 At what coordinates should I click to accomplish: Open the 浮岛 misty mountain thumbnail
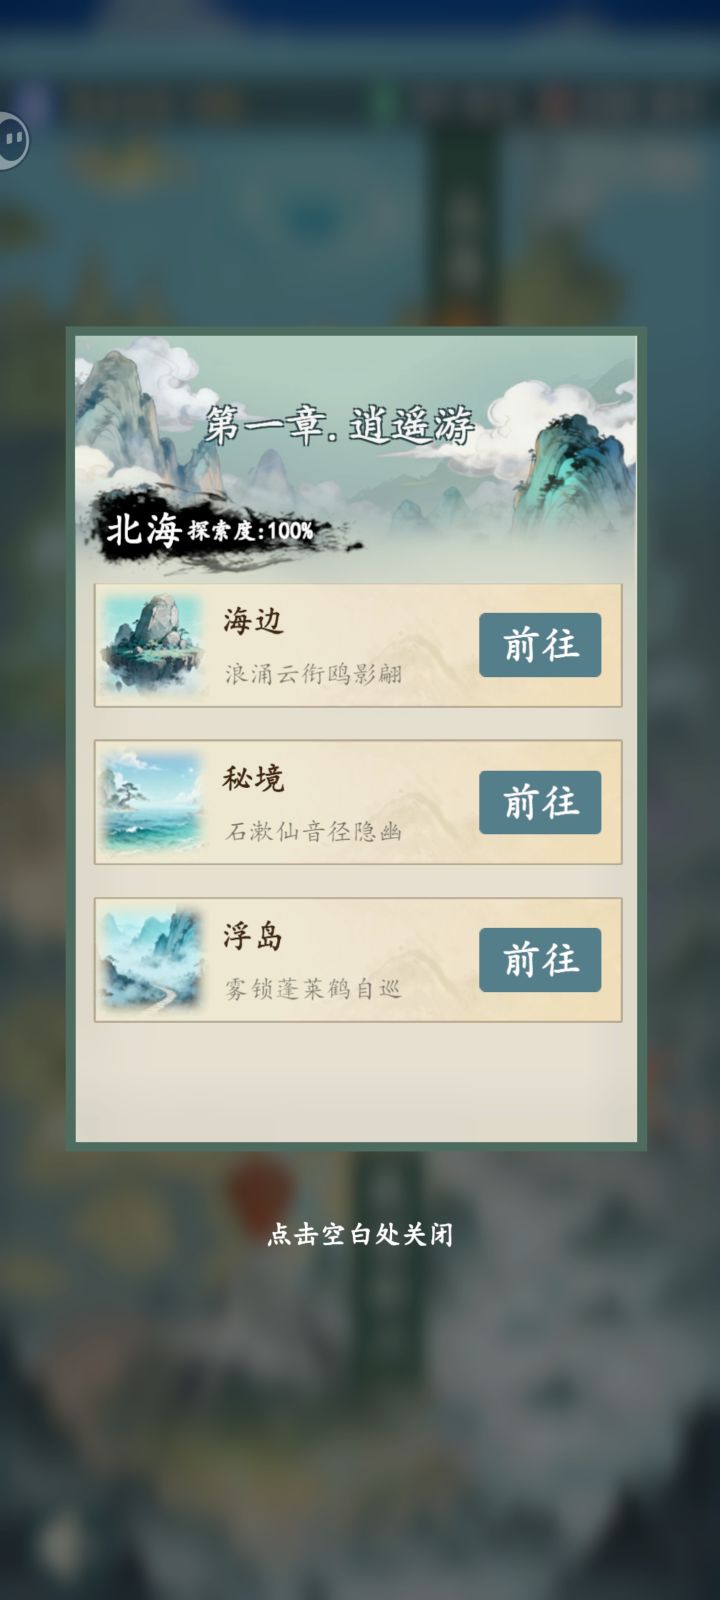152,960
